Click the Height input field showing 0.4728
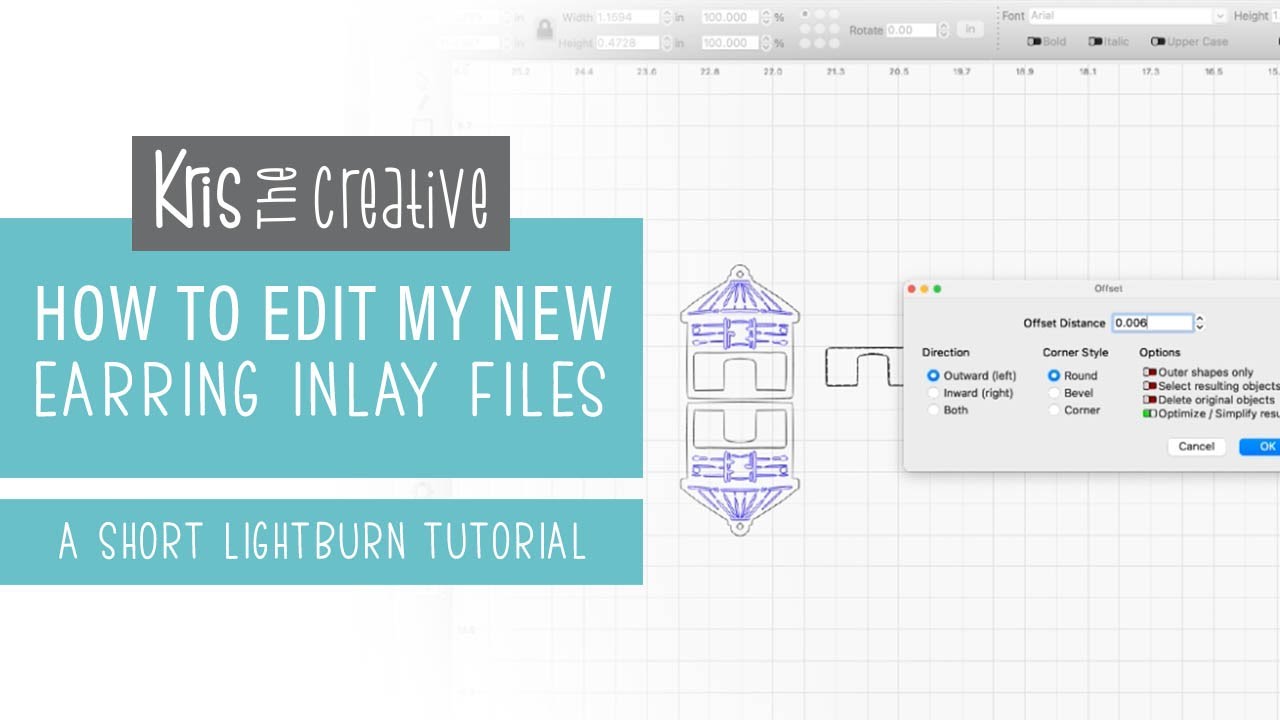Image resolution: width=1280 pixels, height=720 pixels. (628, 43)
